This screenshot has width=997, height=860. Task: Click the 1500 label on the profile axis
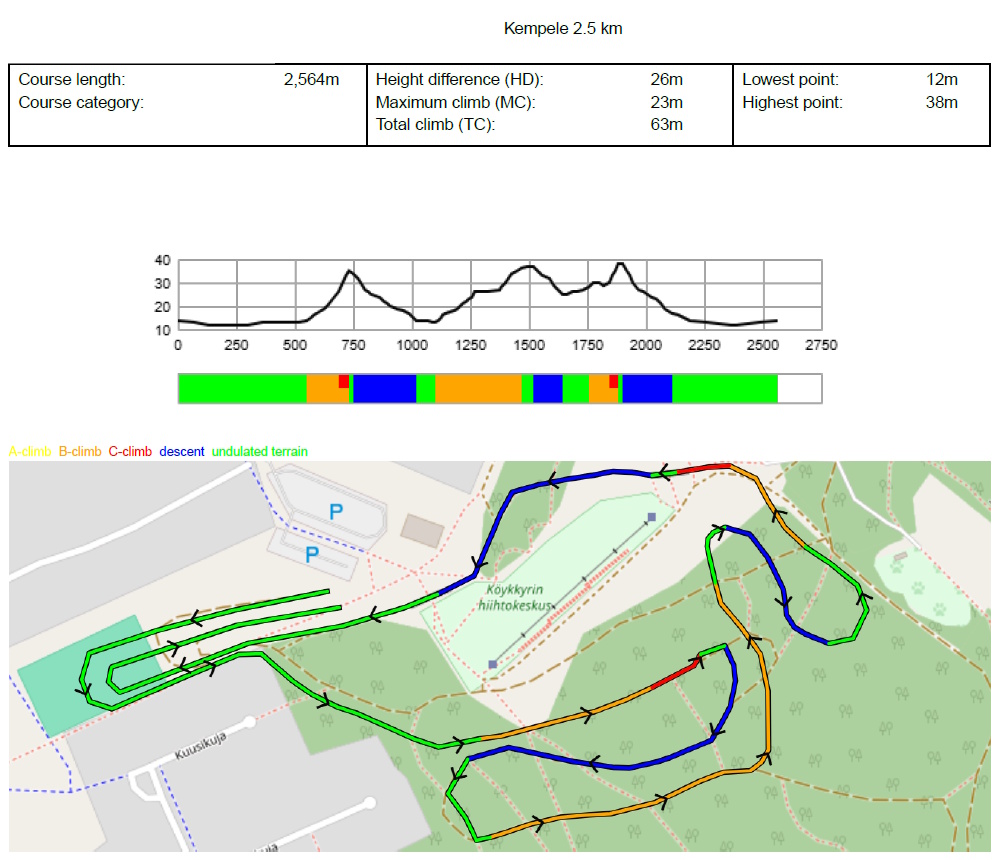(x=529, y=345)
